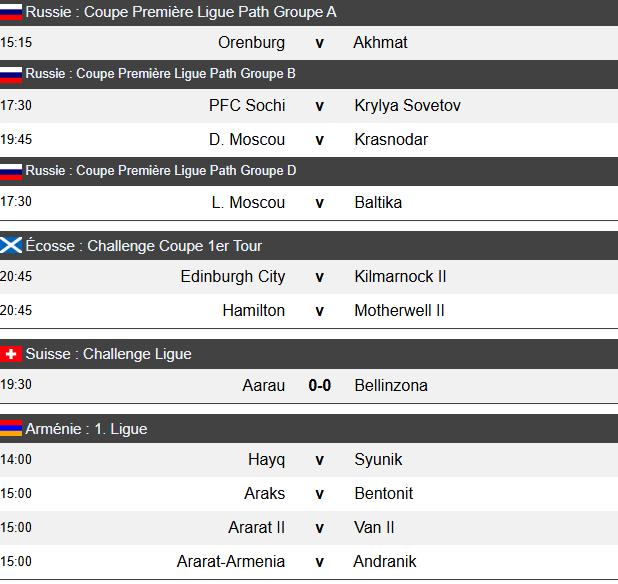Click the Switzerland flag icon
The image size is (618, 584).
11,354
